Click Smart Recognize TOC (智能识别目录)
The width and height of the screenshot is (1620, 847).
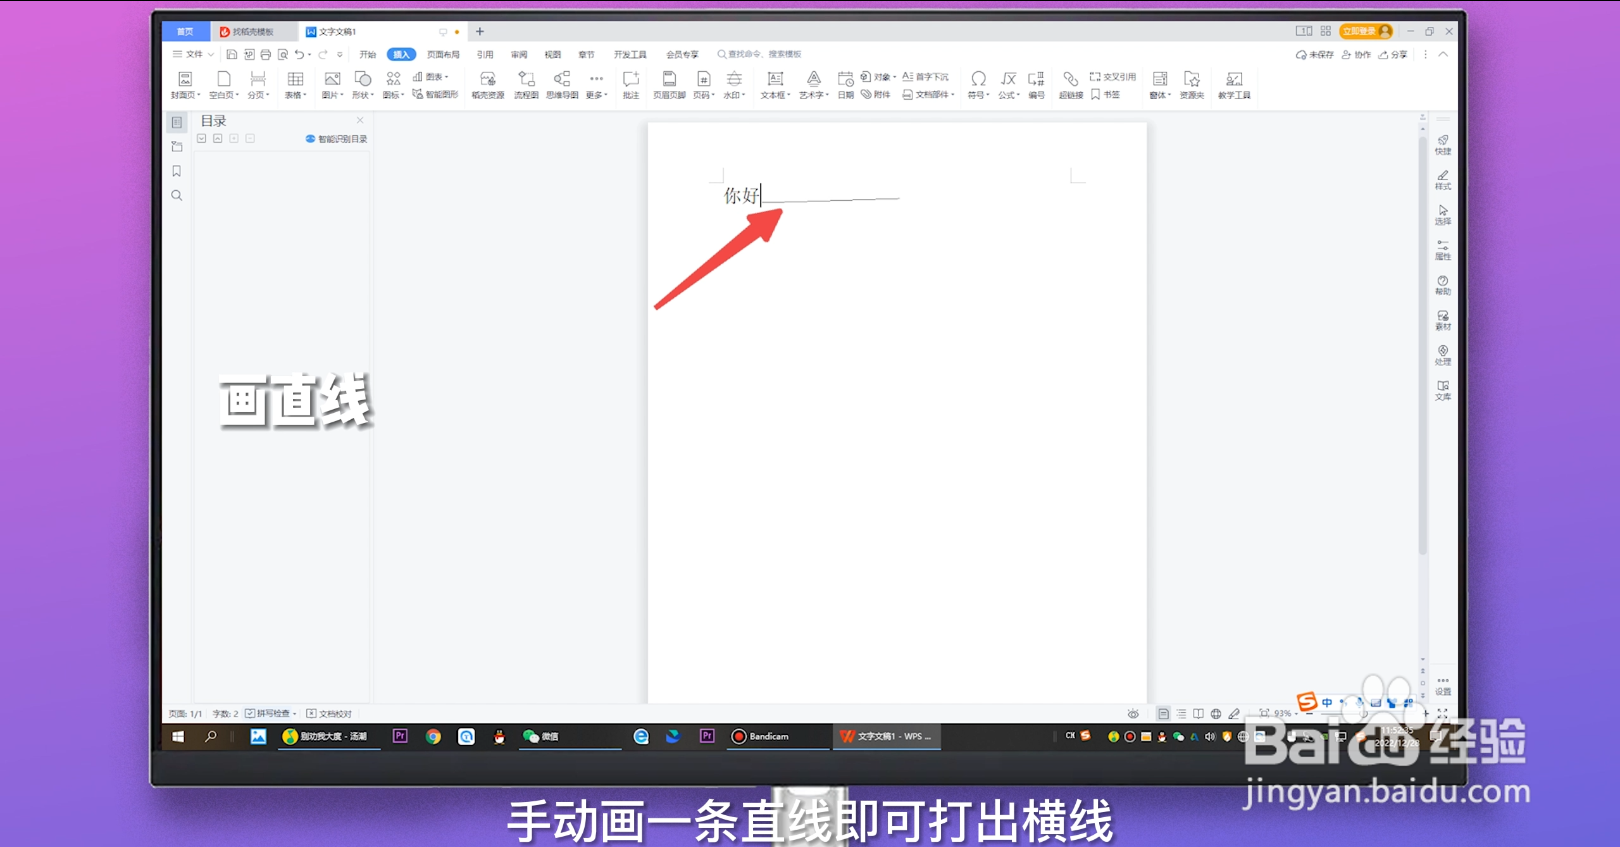337,139
